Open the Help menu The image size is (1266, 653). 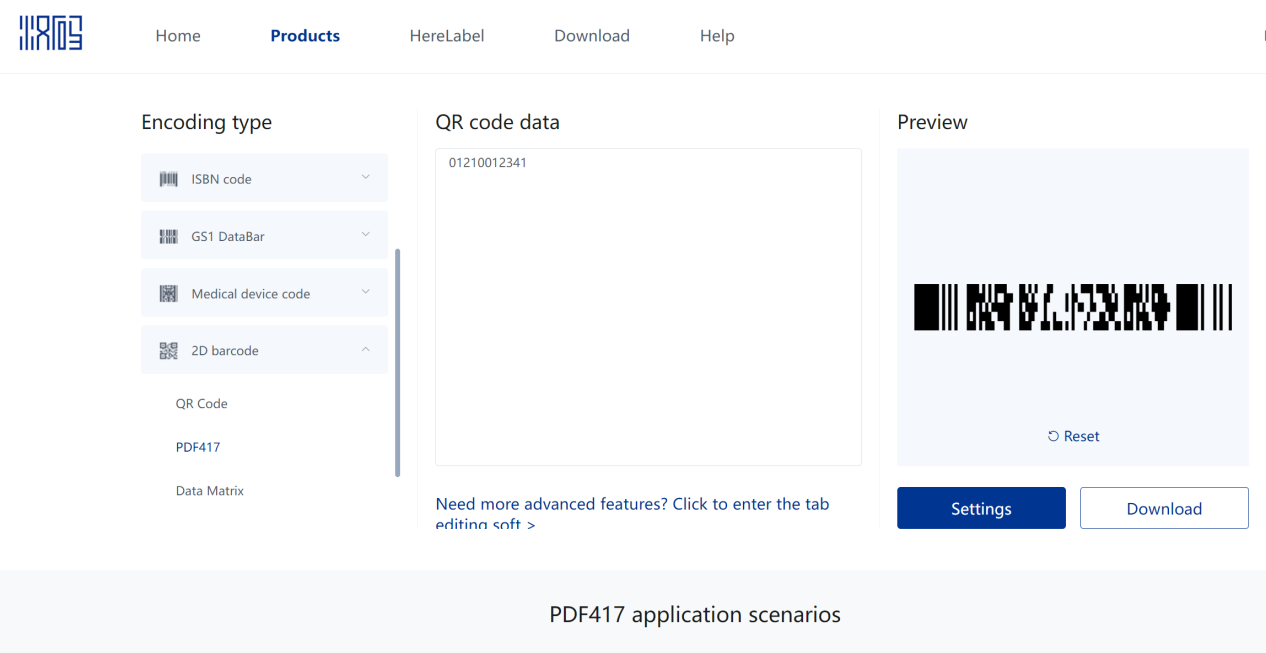click(717, 36)
